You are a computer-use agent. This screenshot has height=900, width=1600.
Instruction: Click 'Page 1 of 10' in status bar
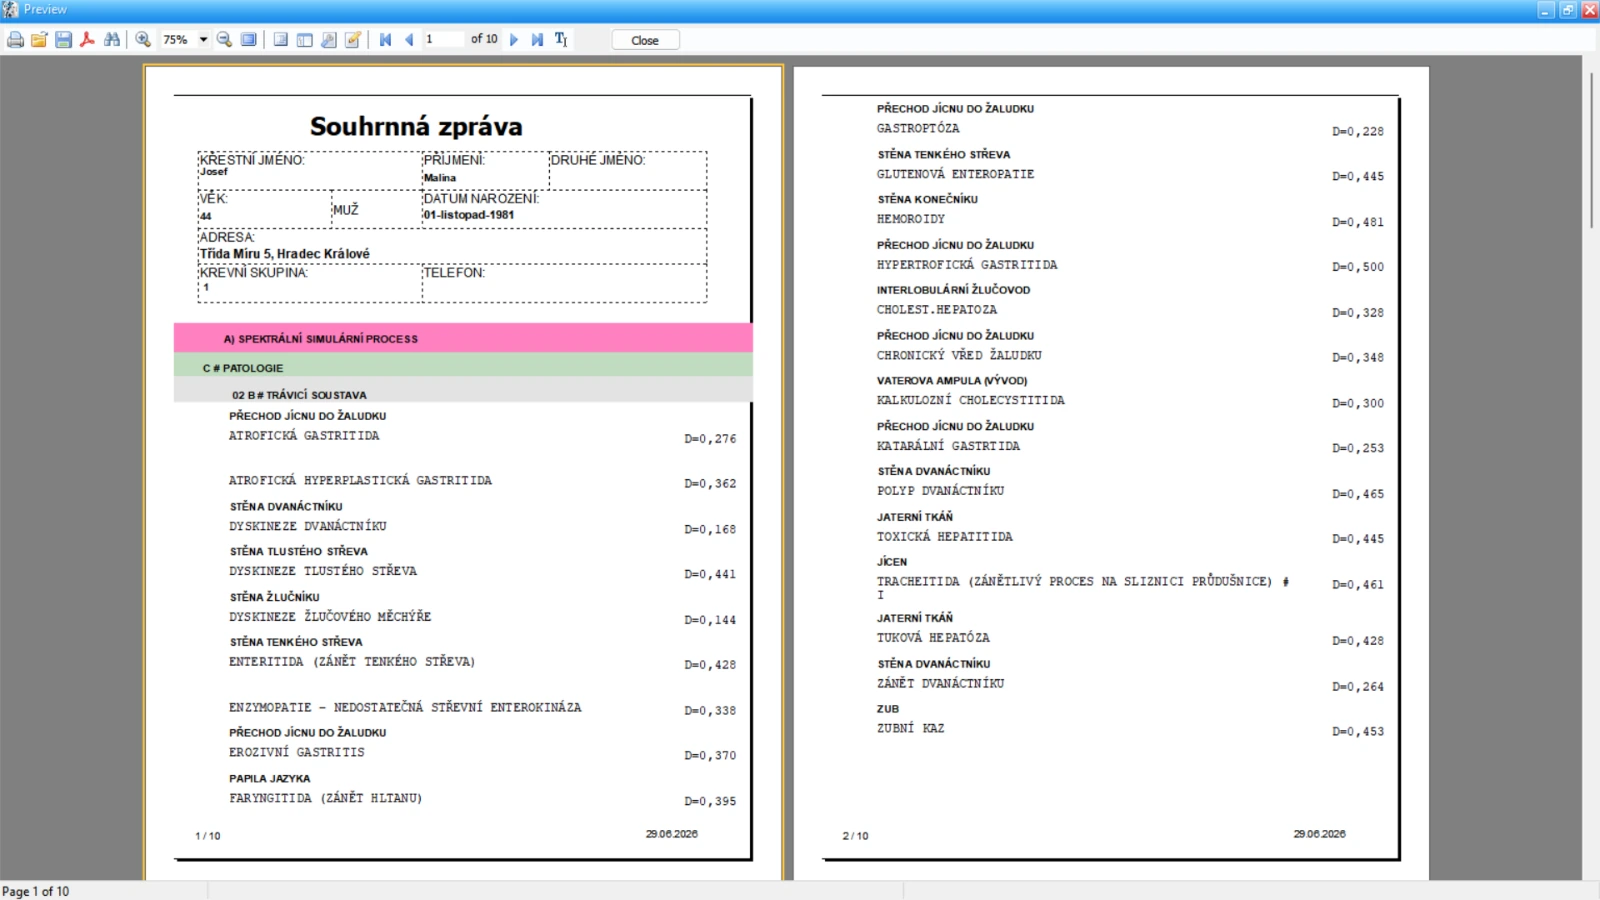click(36, 891)
